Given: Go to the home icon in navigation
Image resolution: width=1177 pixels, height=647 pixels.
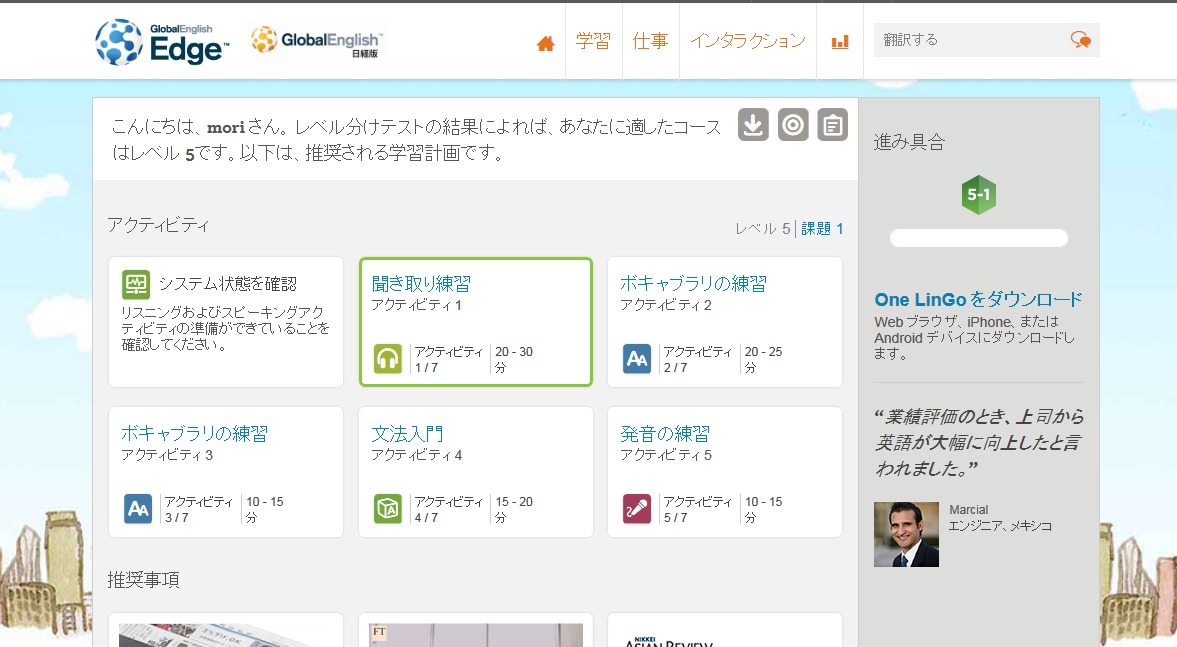Looking at the screenshot, I should coord(546,44).
